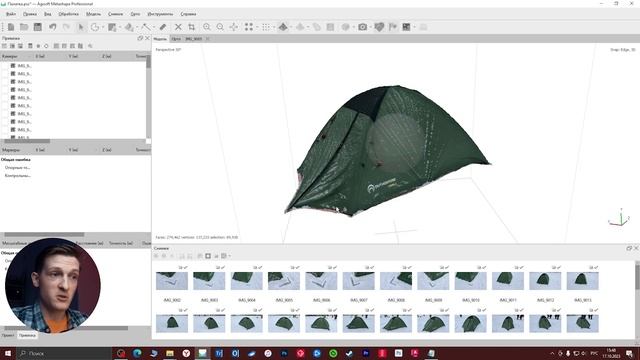Close the IMG_9003 tab
The height and width of the screenshot is (360, 640).
pos(207,39)
